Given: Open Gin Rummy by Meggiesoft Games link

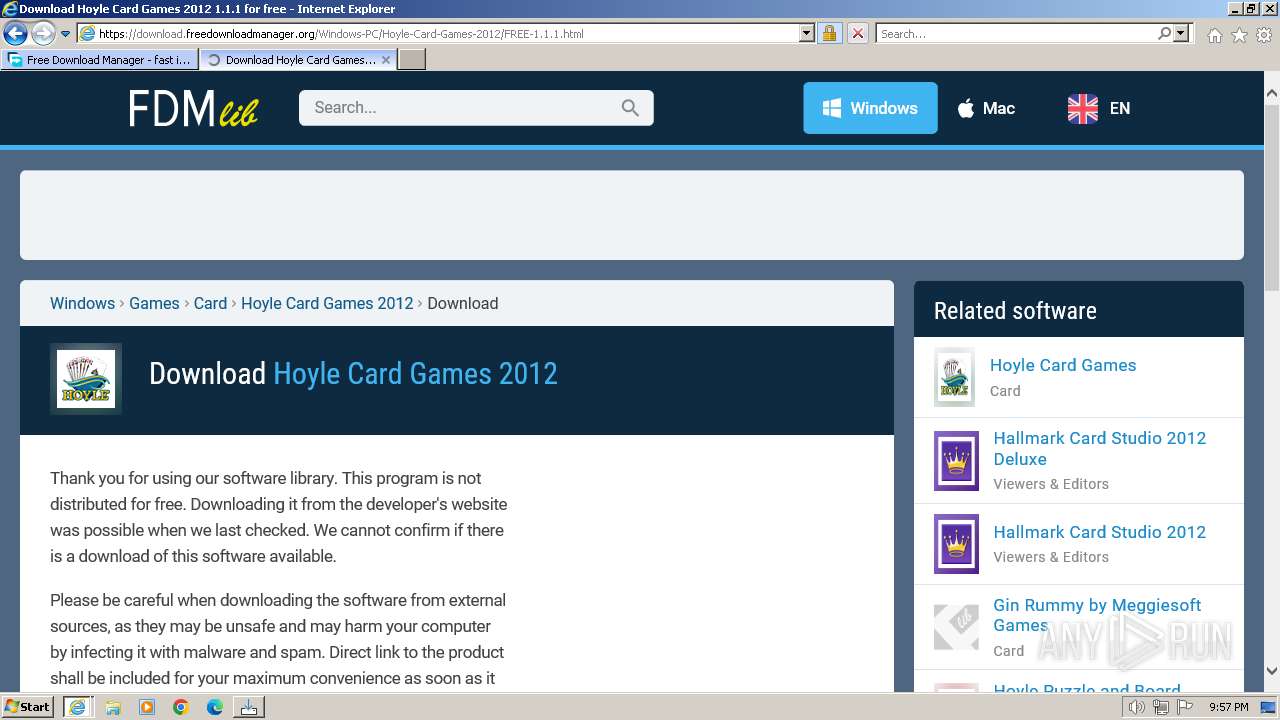Looking at the screenshot, I should point(1097,615).
